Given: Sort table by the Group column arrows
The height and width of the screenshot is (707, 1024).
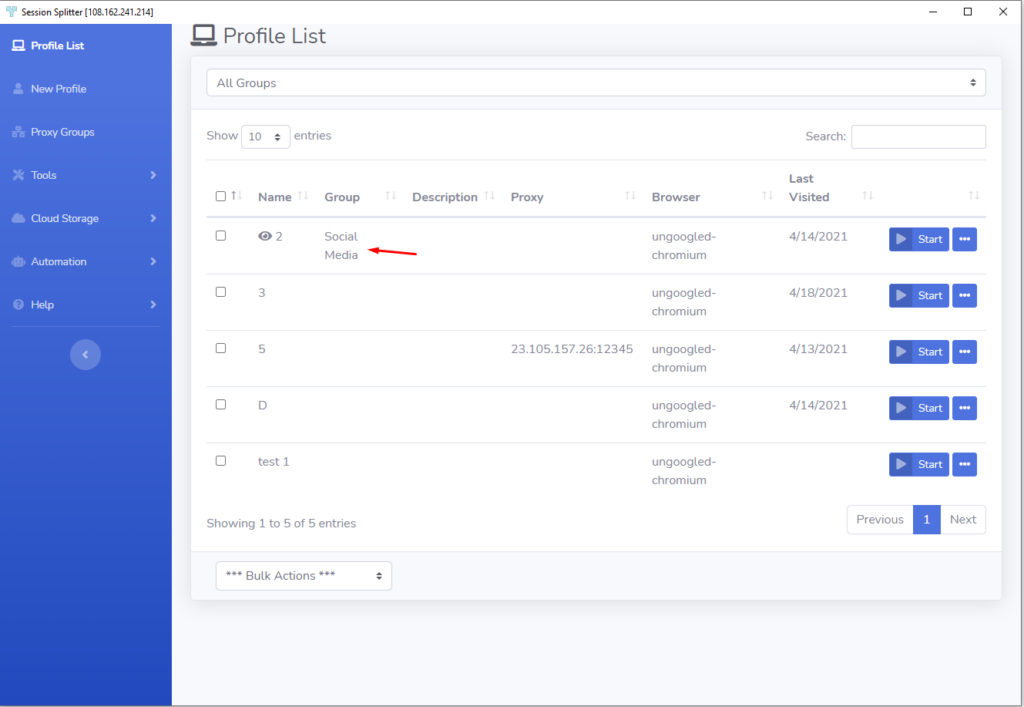Looking at the screenshot, I should click(391, 196).
